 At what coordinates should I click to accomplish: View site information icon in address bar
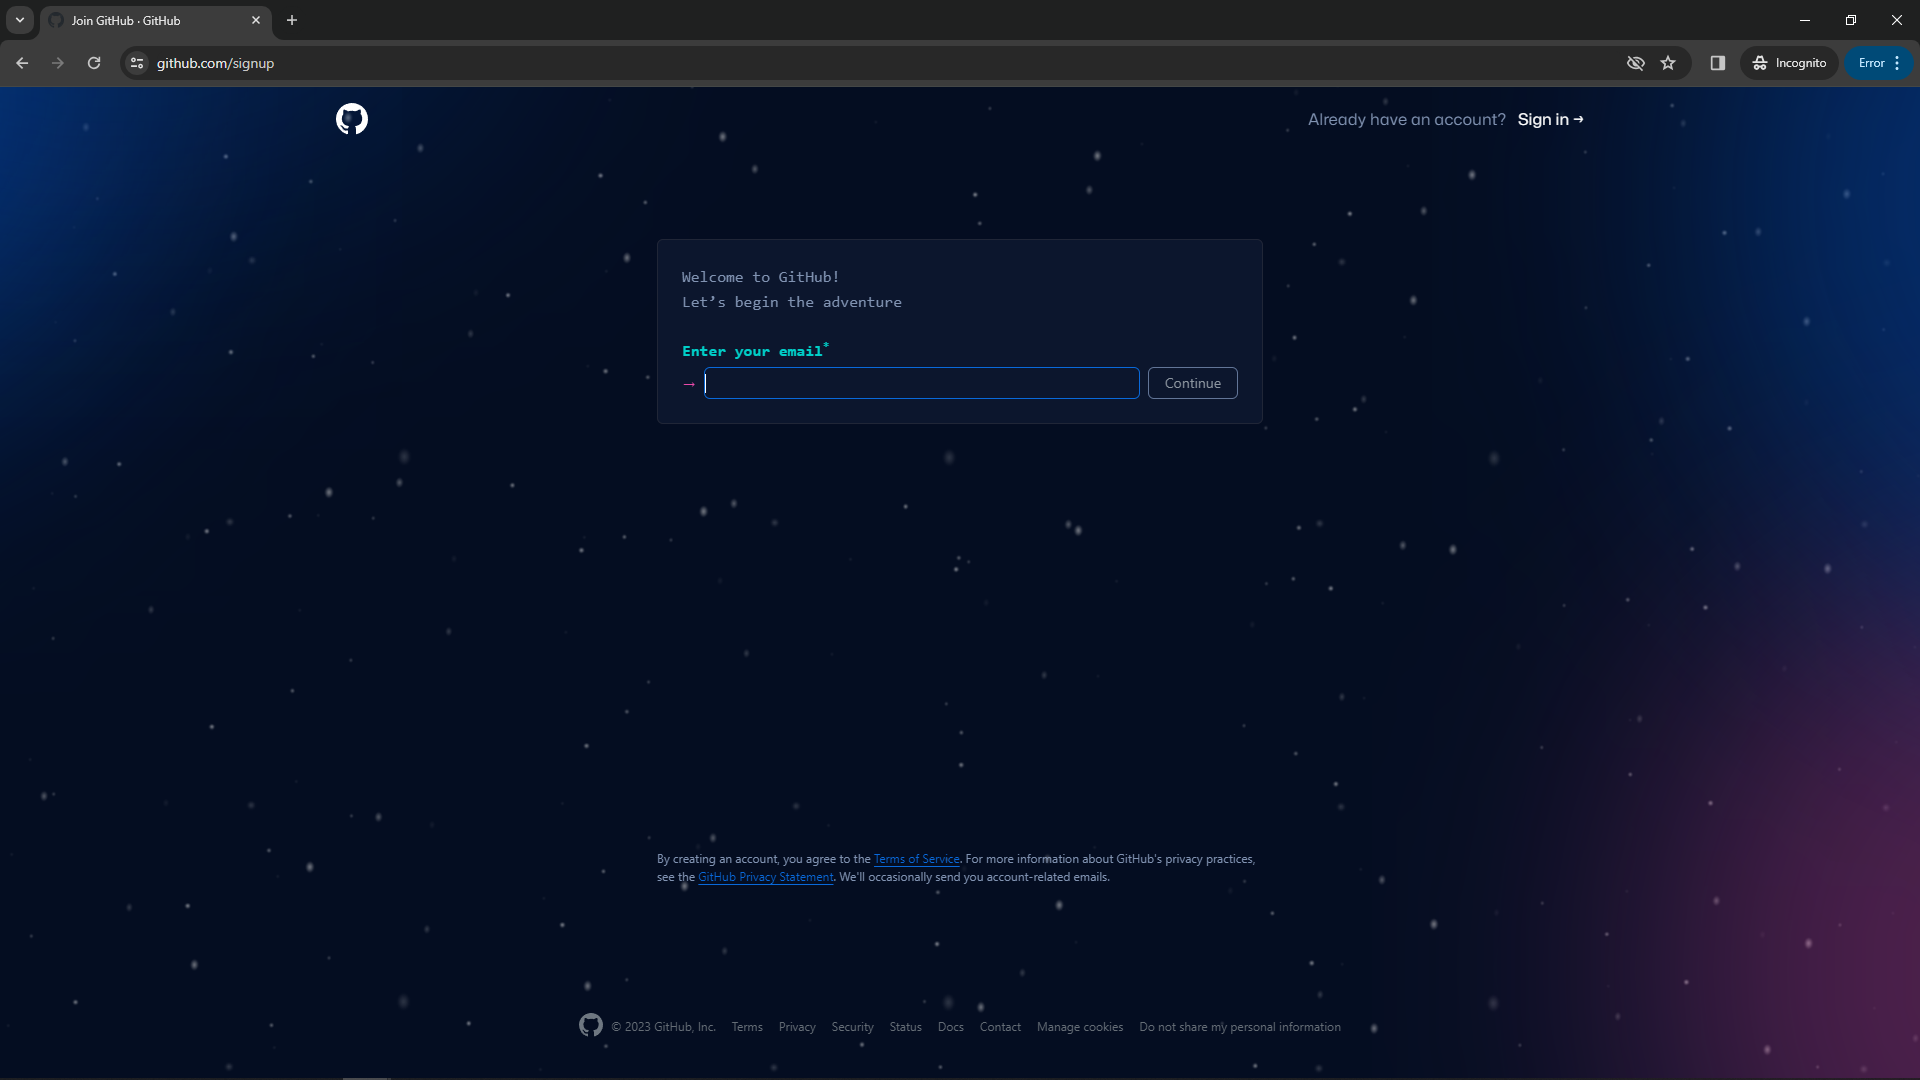[x=137, y=63]
